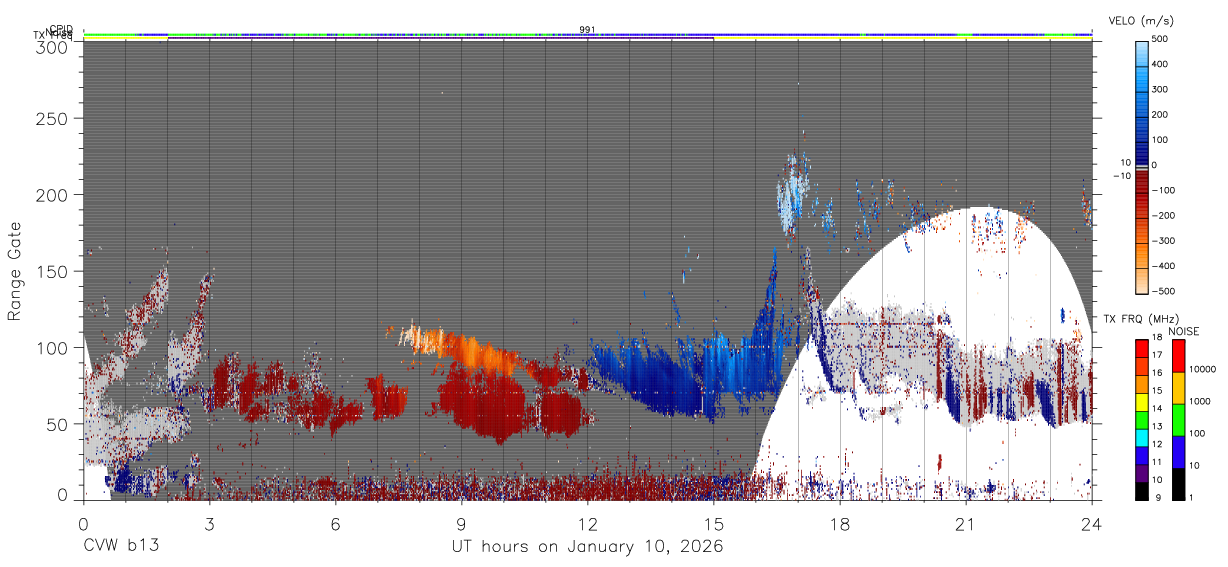Click the '991' CPID value at top
This screenshot has width=1228, height=567.
587,29
